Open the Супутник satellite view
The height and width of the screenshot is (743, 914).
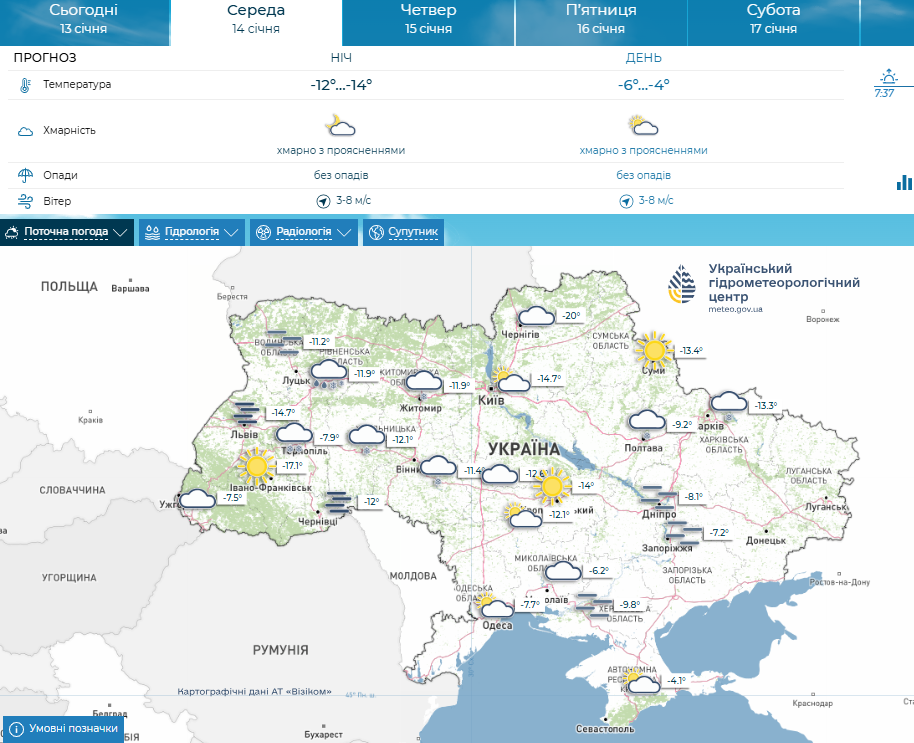pyautogui.click(x=403, y=233)
